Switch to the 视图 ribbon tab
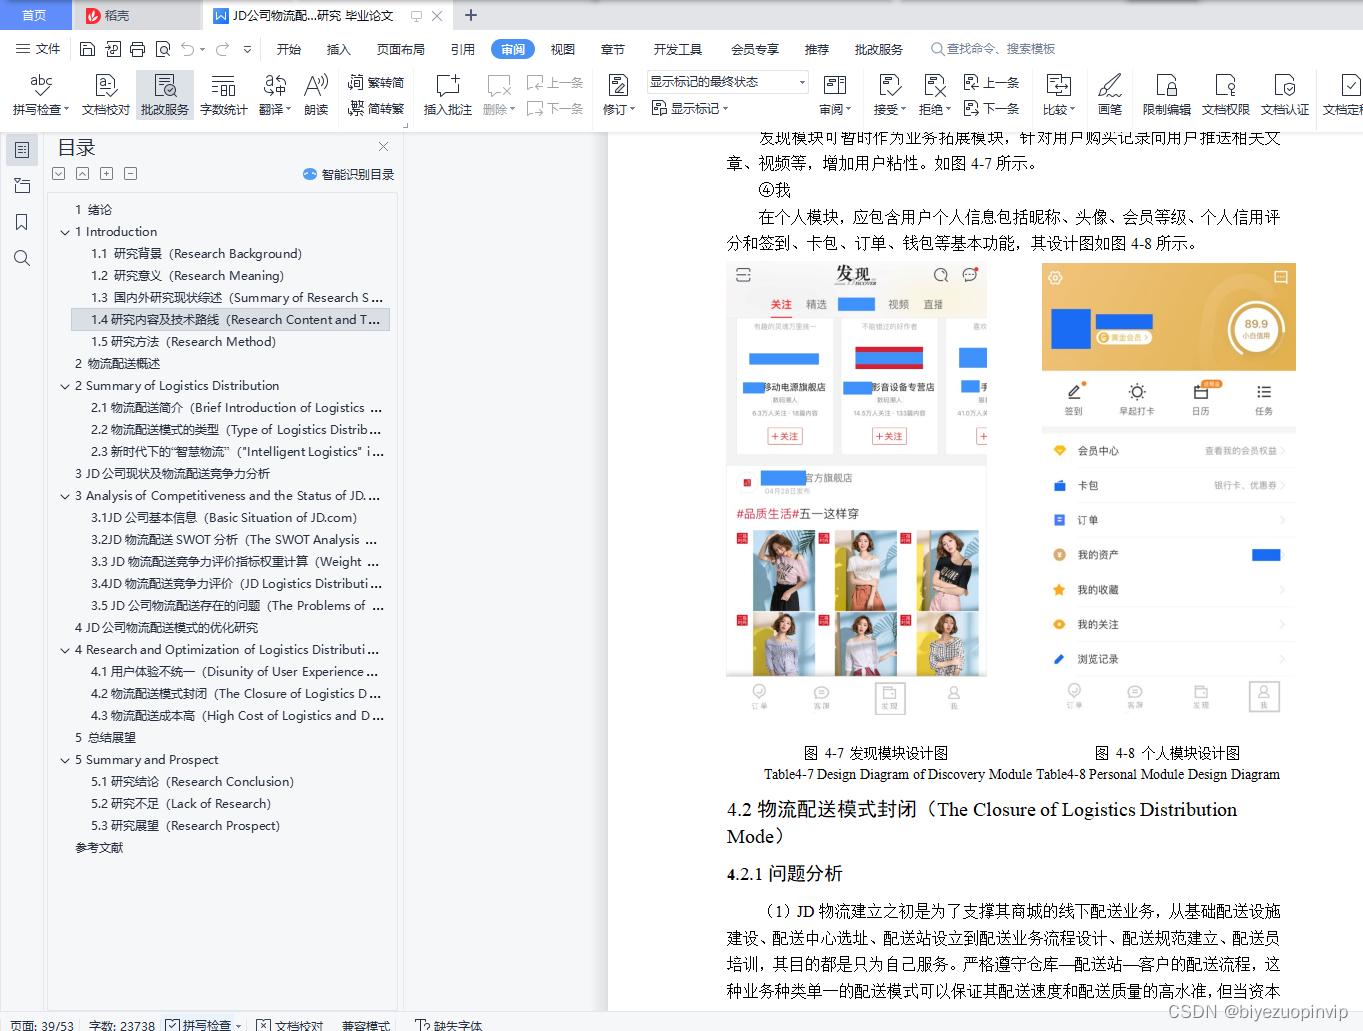 tap(563, 49)
